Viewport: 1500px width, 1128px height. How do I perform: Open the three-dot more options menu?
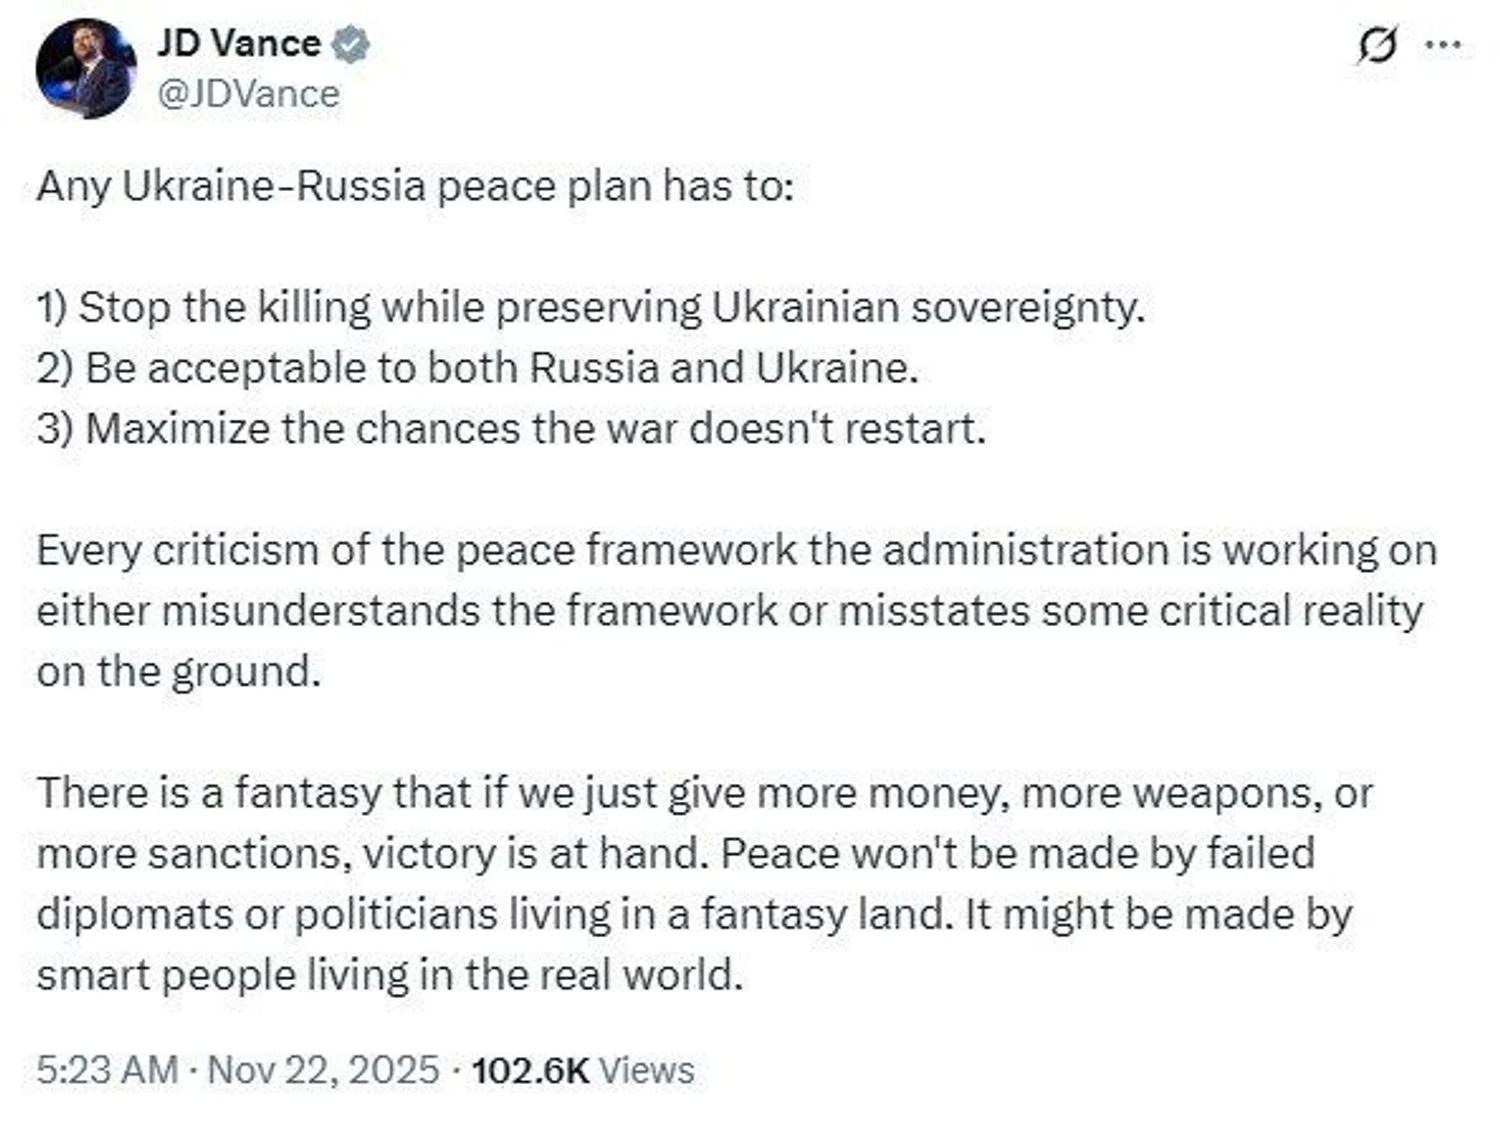pyautogui.click(x=1443, y=45)
